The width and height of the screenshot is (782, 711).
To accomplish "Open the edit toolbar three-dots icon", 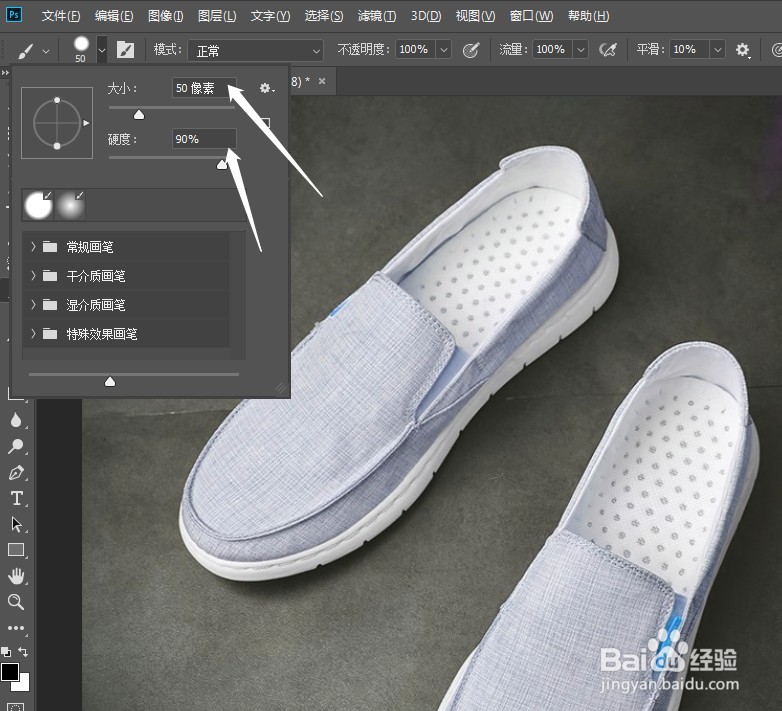I will pyautogui.click(x=16, y=628).
